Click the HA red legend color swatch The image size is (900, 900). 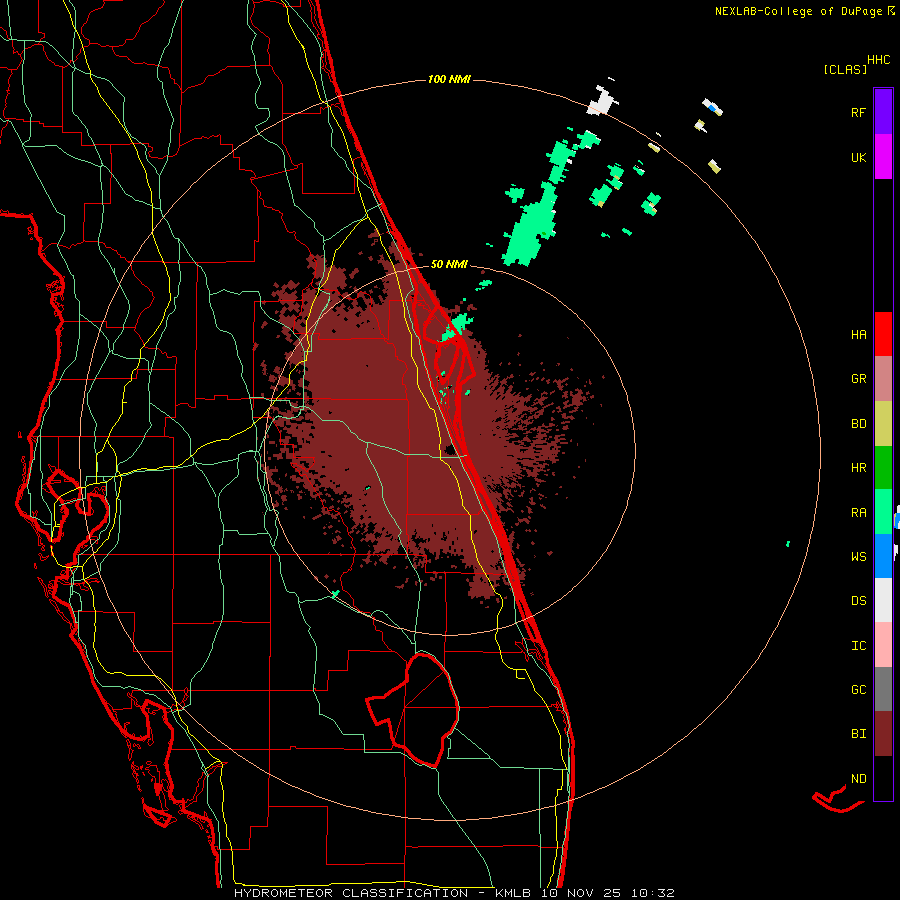coord(883,334)
